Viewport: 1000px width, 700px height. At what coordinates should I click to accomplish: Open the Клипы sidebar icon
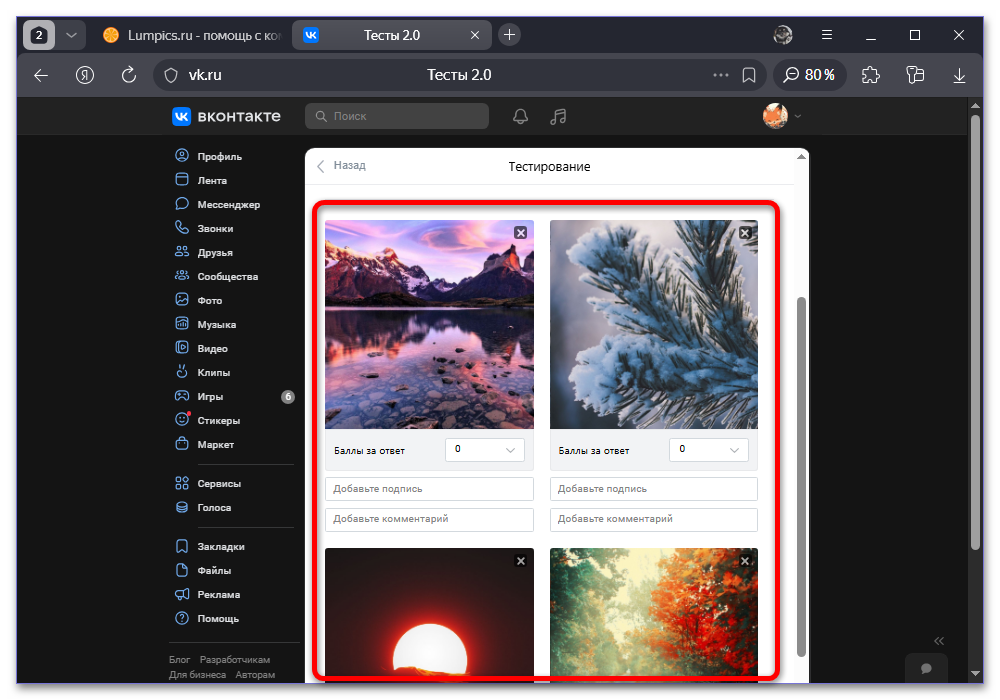182,372
